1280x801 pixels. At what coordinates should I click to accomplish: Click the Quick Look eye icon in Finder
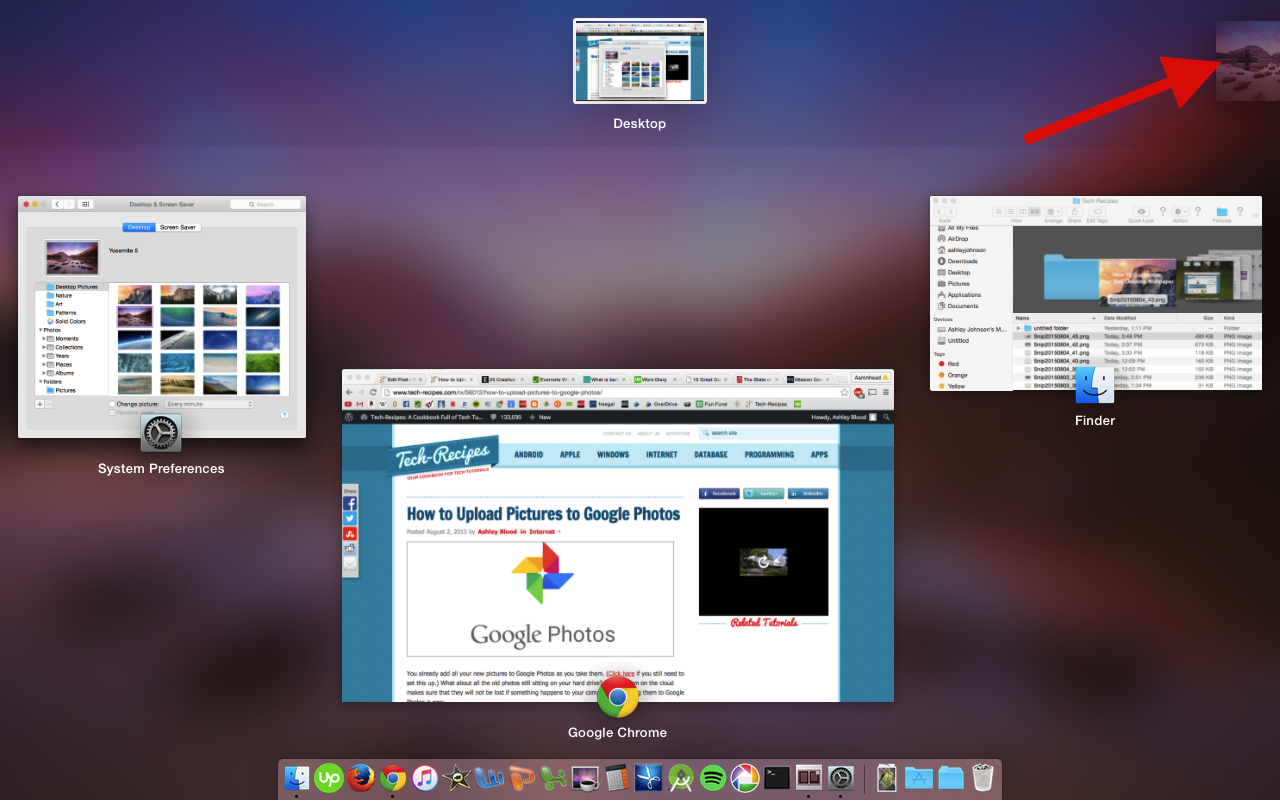tap(1141, 211)
